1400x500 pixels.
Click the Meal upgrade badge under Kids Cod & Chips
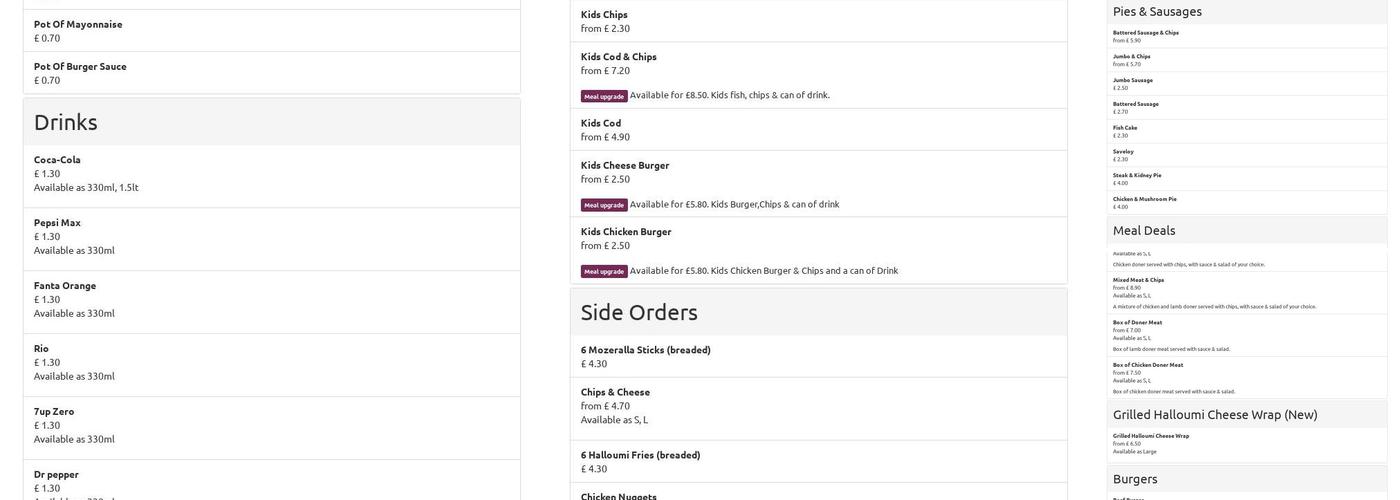(604, 96)
